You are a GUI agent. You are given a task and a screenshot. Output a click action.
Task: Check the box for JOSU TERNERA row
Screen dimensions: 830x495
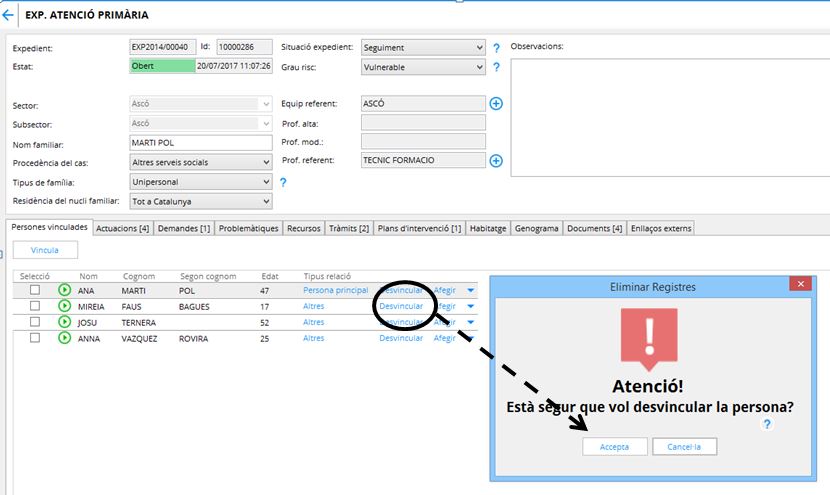[35, 322]
